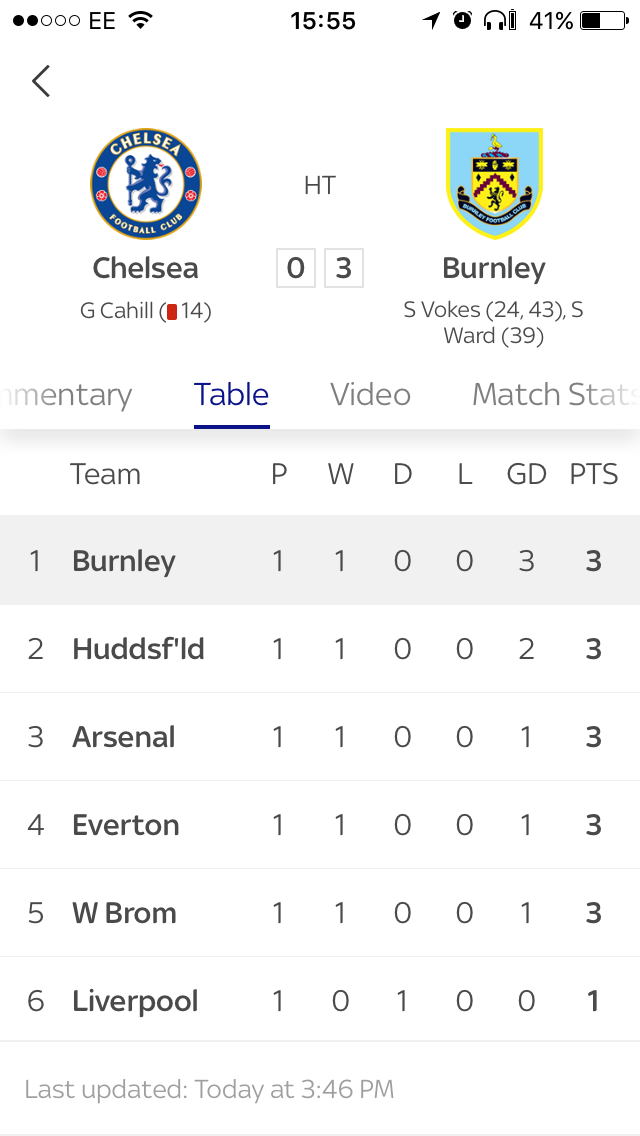
Task: Switch to the Video tab
Action: click(x=370, y=395)
